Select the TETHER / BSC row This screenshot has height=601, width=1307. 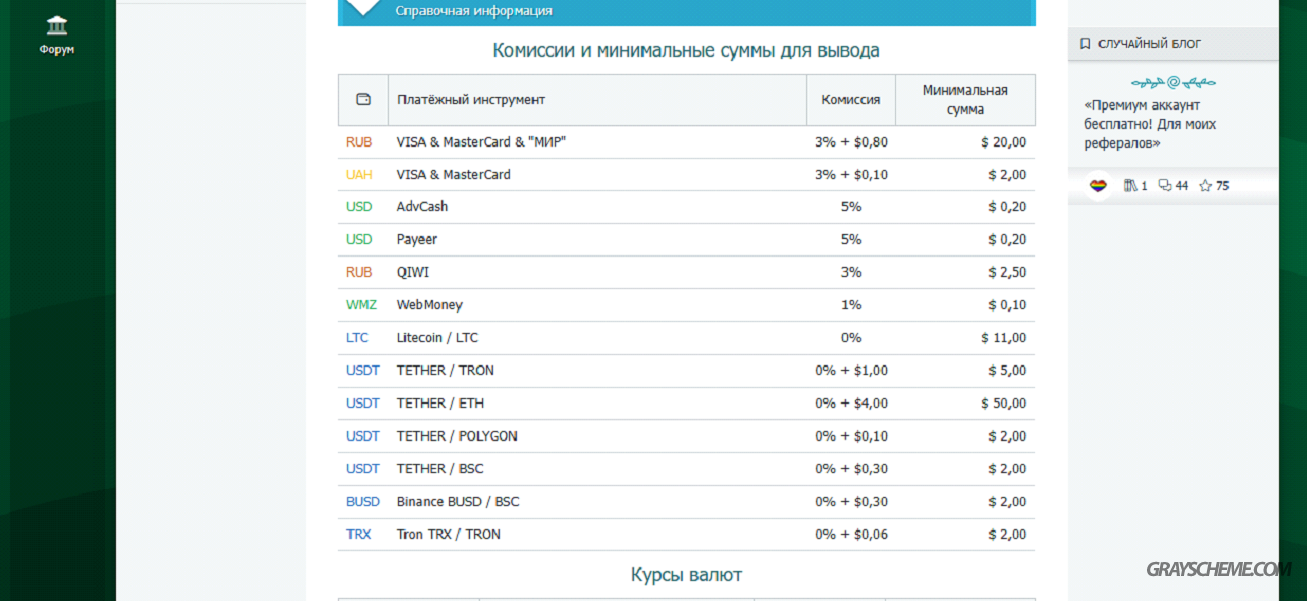point(687,469)
